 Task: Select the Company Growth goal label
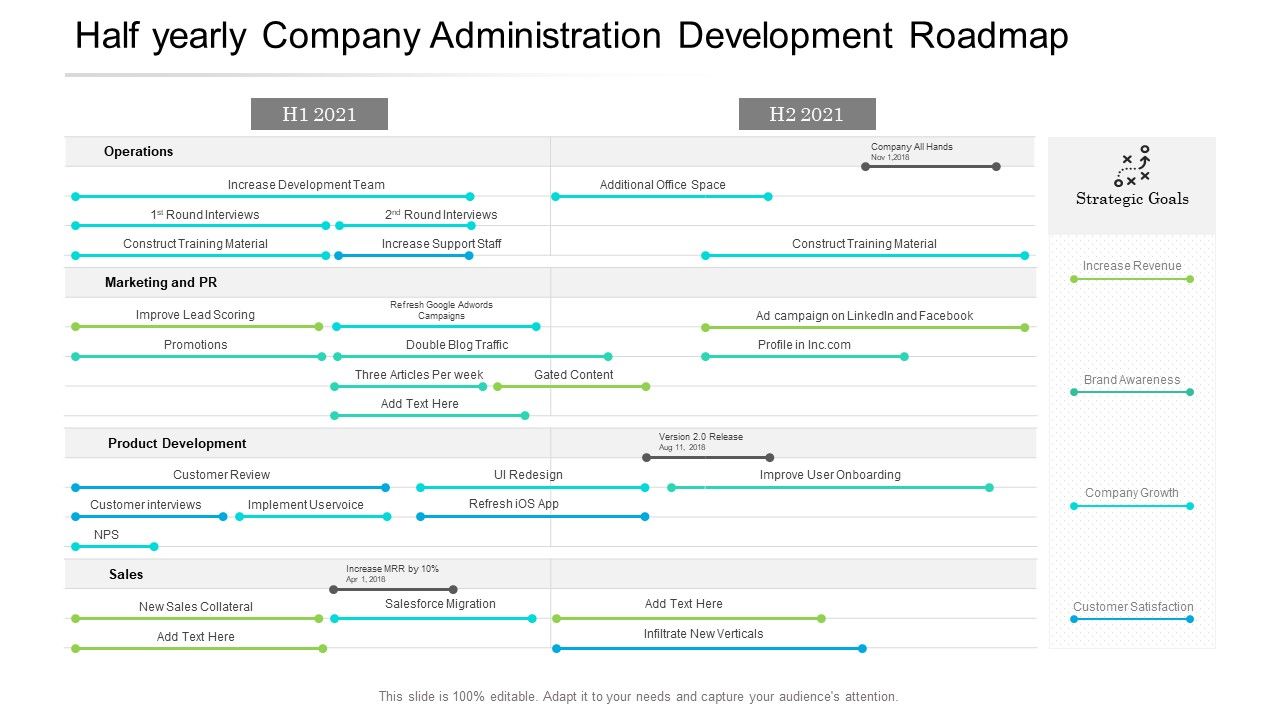tap(1132, 493)
